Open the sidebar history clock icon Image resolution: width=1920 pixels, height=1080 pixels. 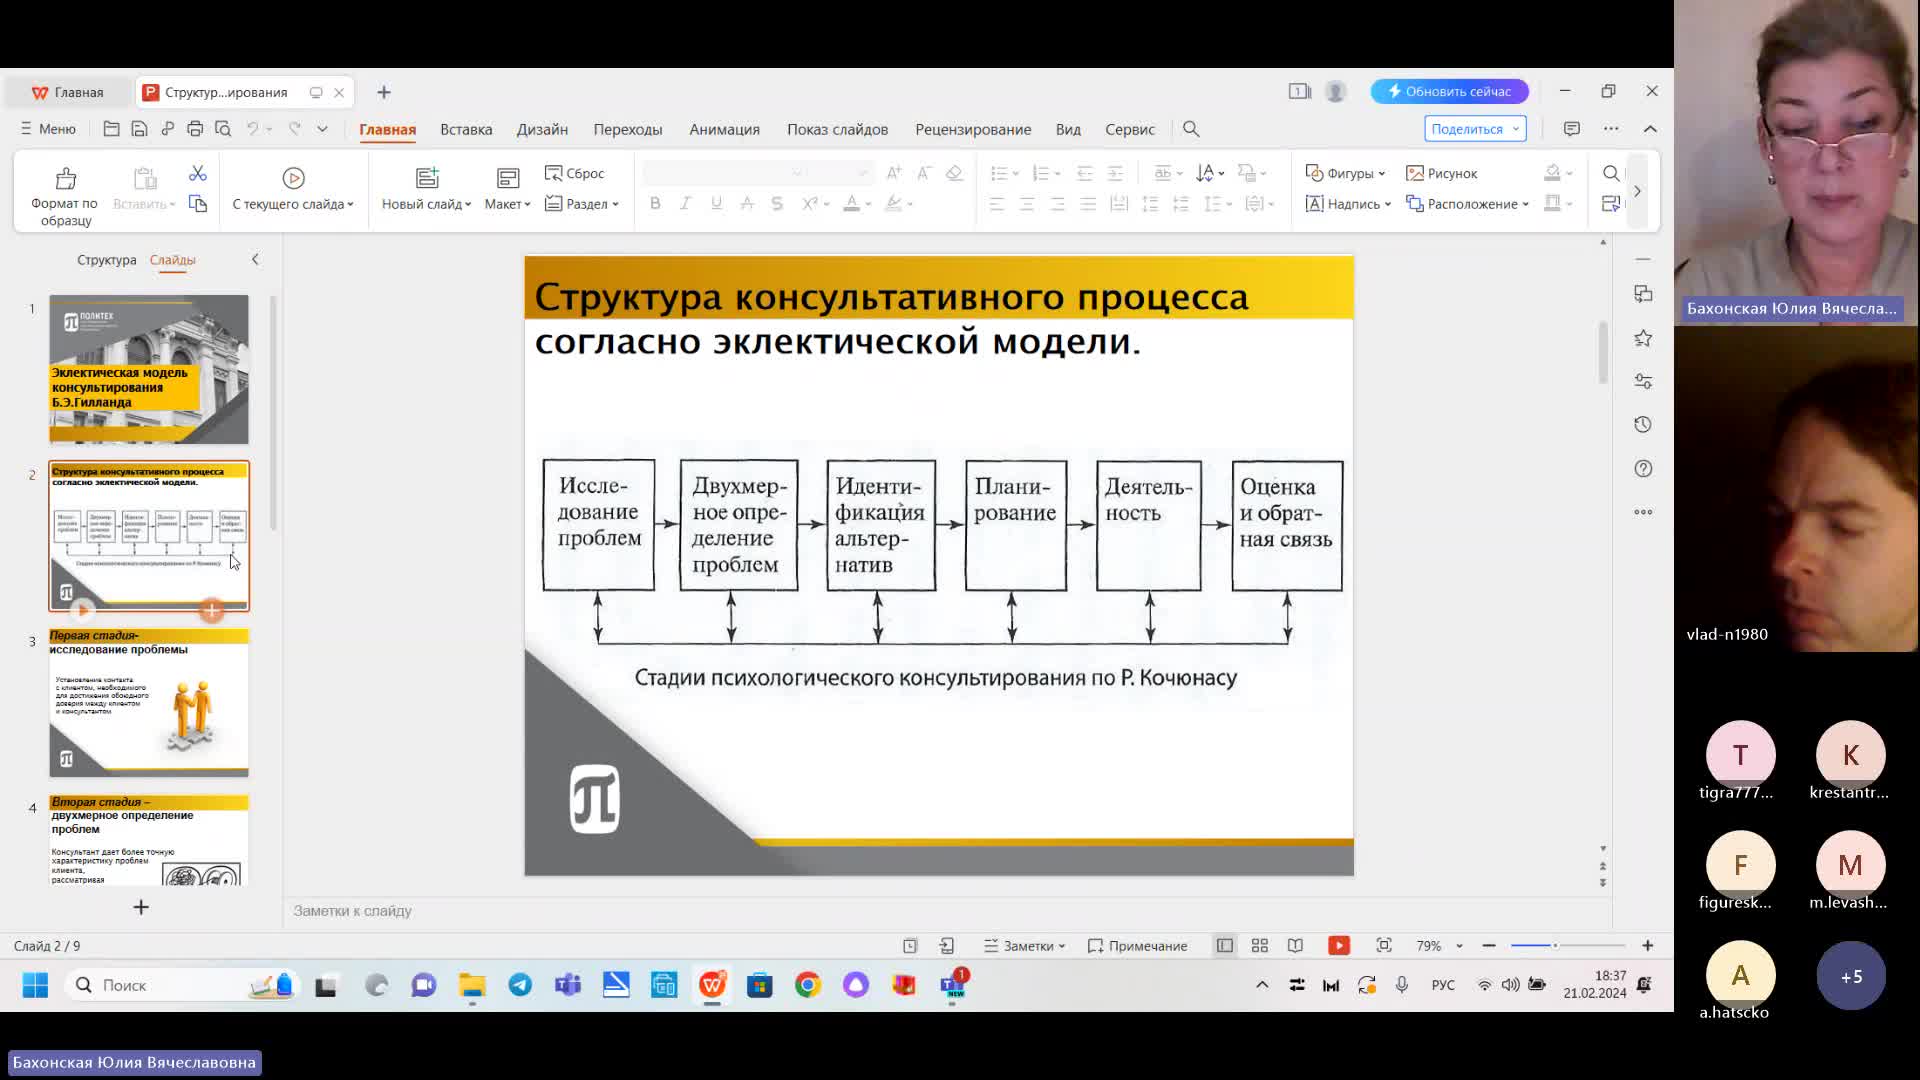[1643, 425]
